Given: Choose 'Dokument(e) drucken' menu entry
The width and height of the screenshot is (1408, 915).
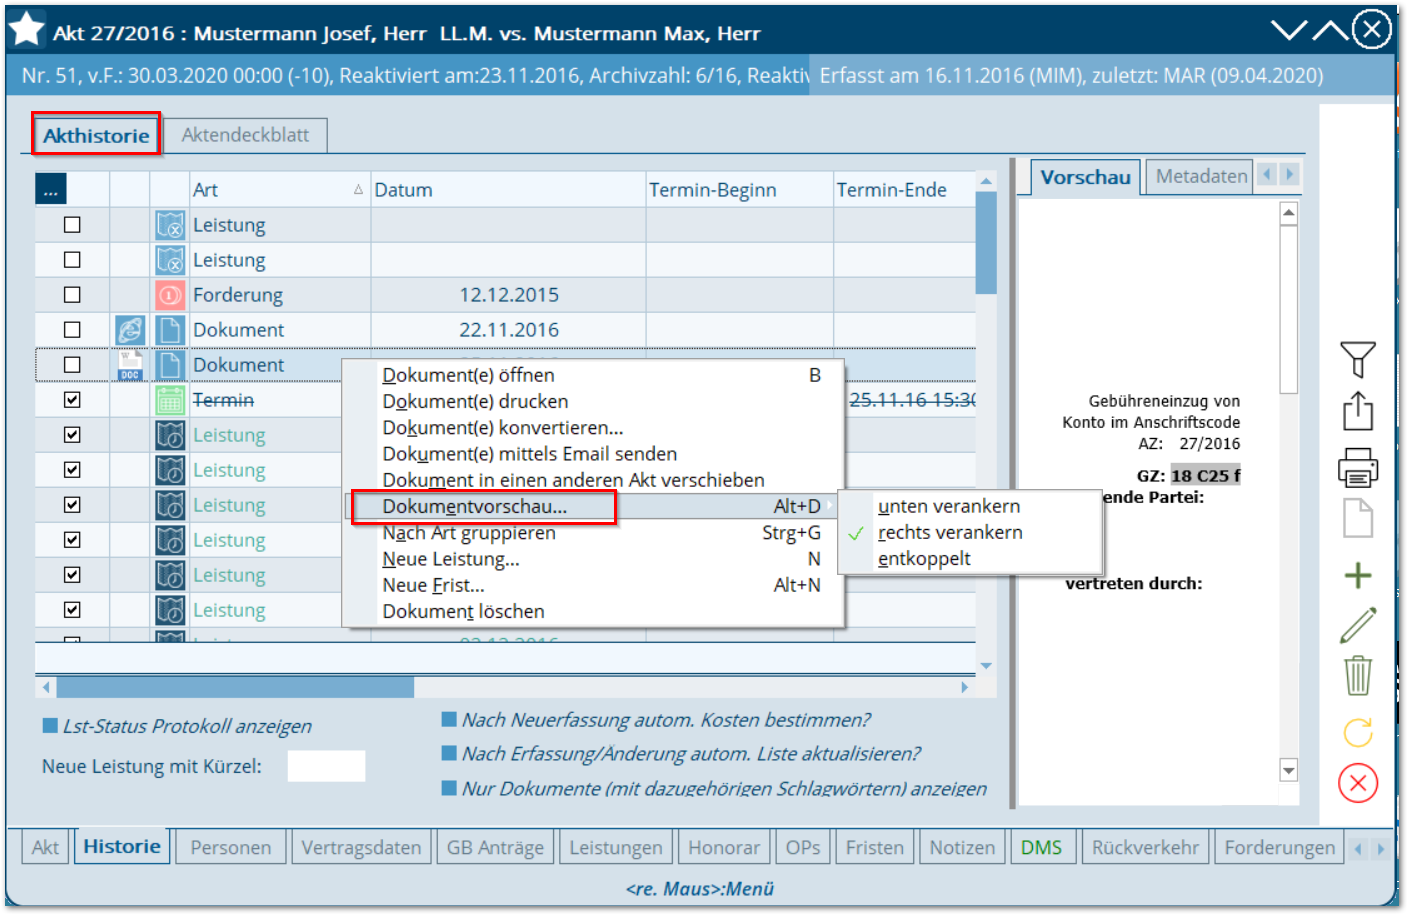Looking at the screenshot, I should pyautogui.click(x=475, y=401).
